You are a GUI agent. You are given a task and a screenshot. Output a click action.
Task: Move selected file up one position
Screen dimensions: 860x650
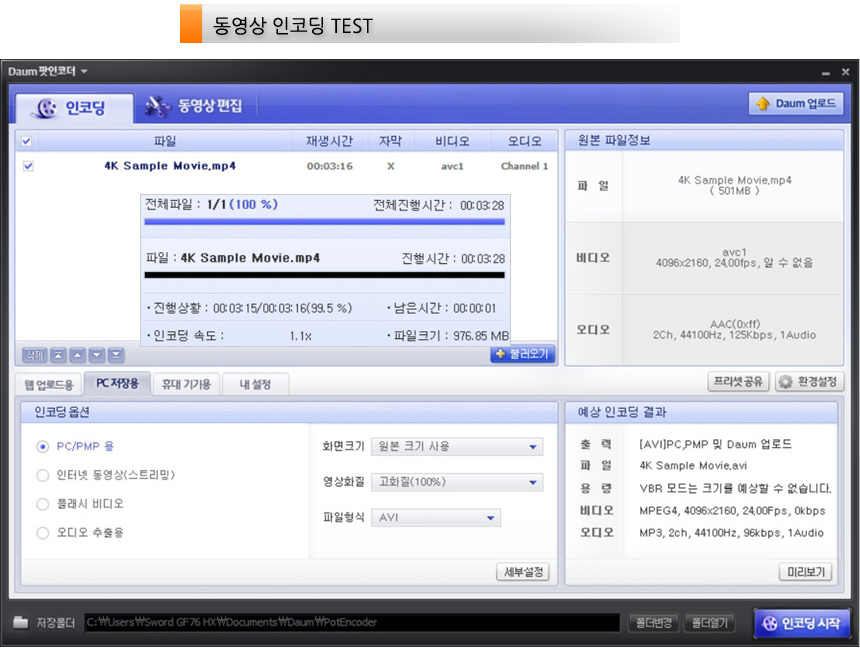[76, 355]
